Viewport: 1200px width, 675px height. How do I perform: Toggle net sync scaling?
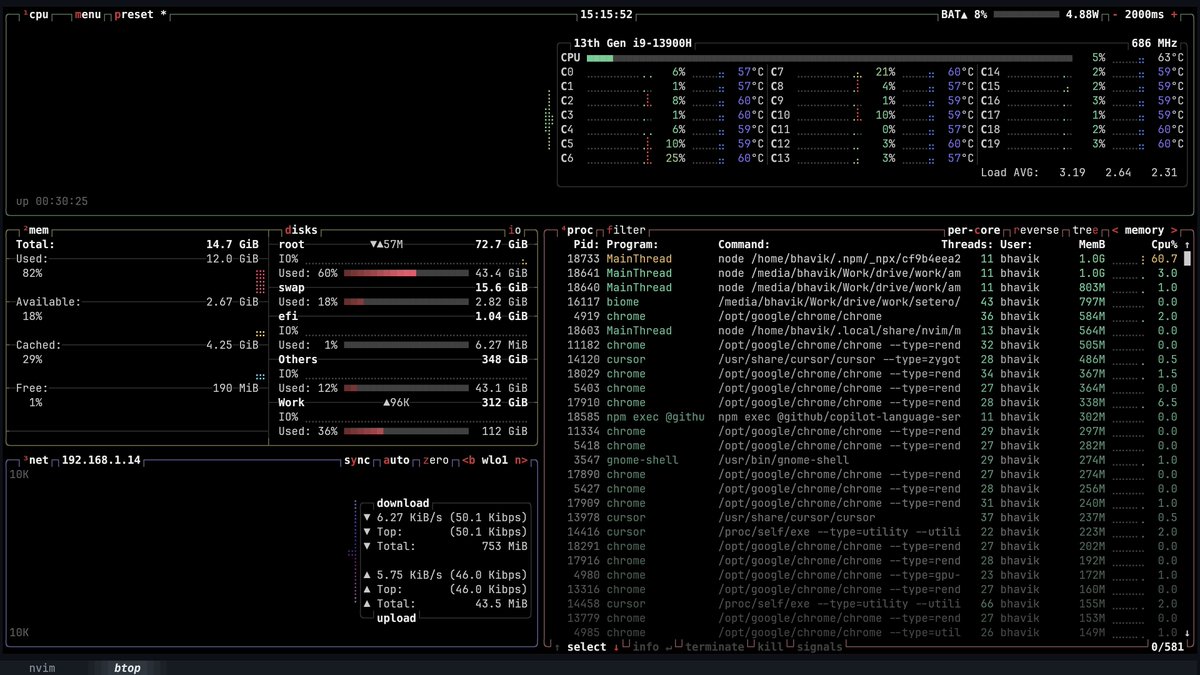(356, 460)
